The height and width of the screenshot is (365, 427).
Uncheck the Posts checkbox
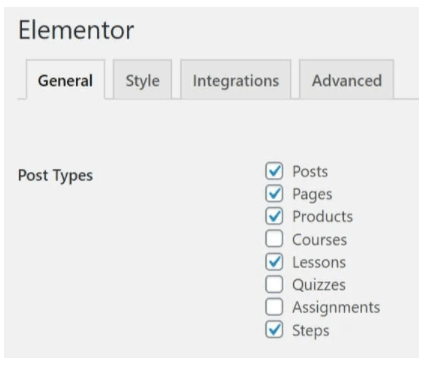coord(274,171)
